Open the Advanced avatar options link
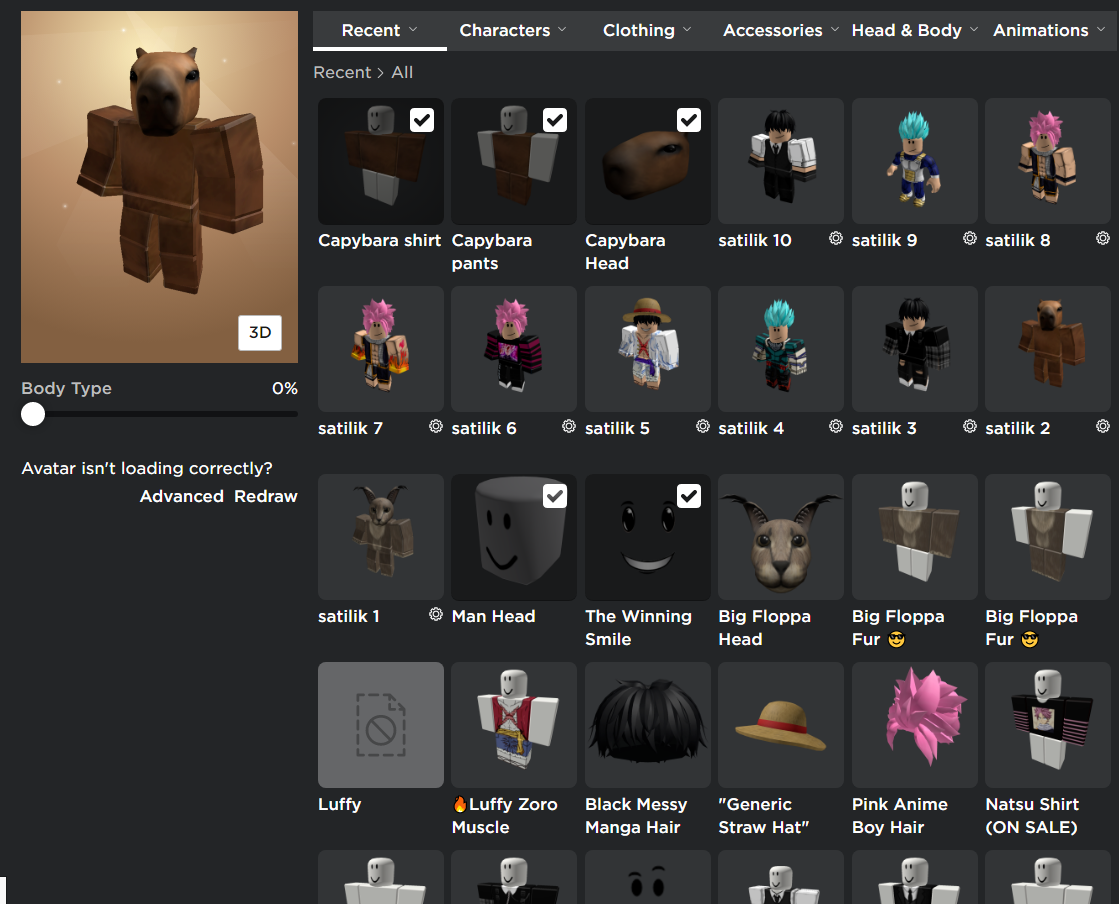The image size is (1119, 904). 181,496
